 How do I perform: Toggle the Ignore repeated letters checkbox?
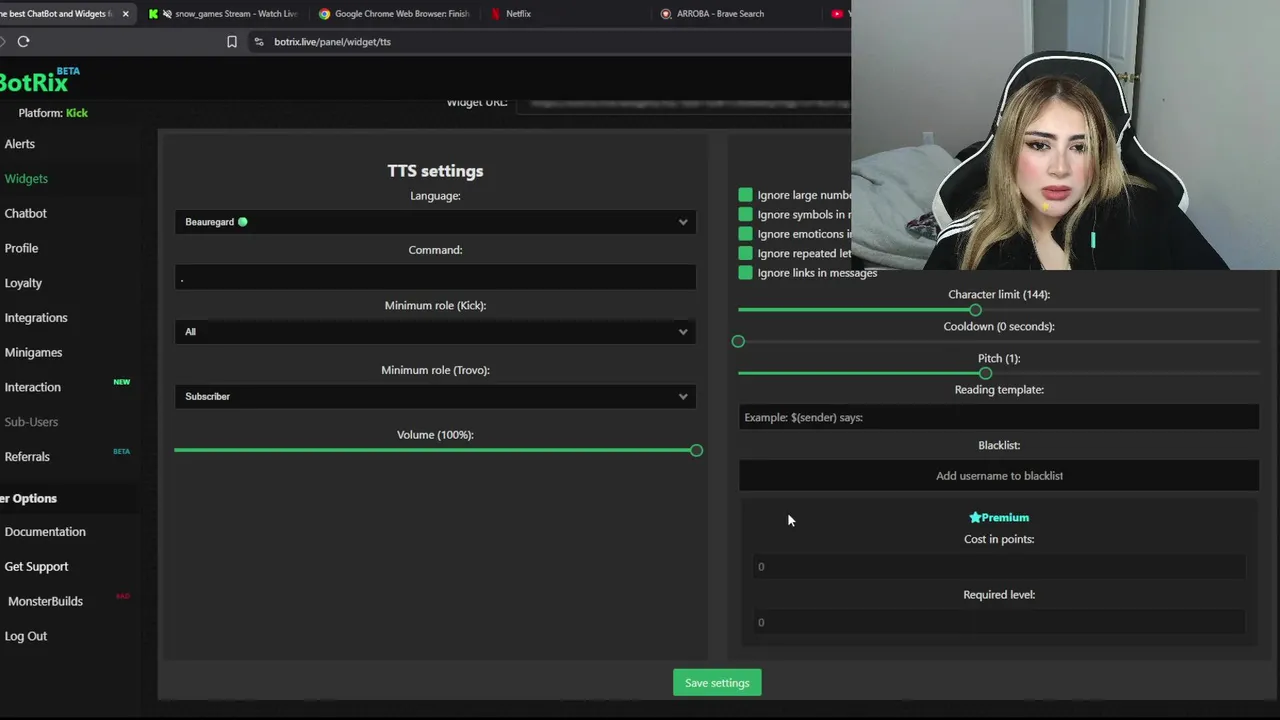point(745,253)
